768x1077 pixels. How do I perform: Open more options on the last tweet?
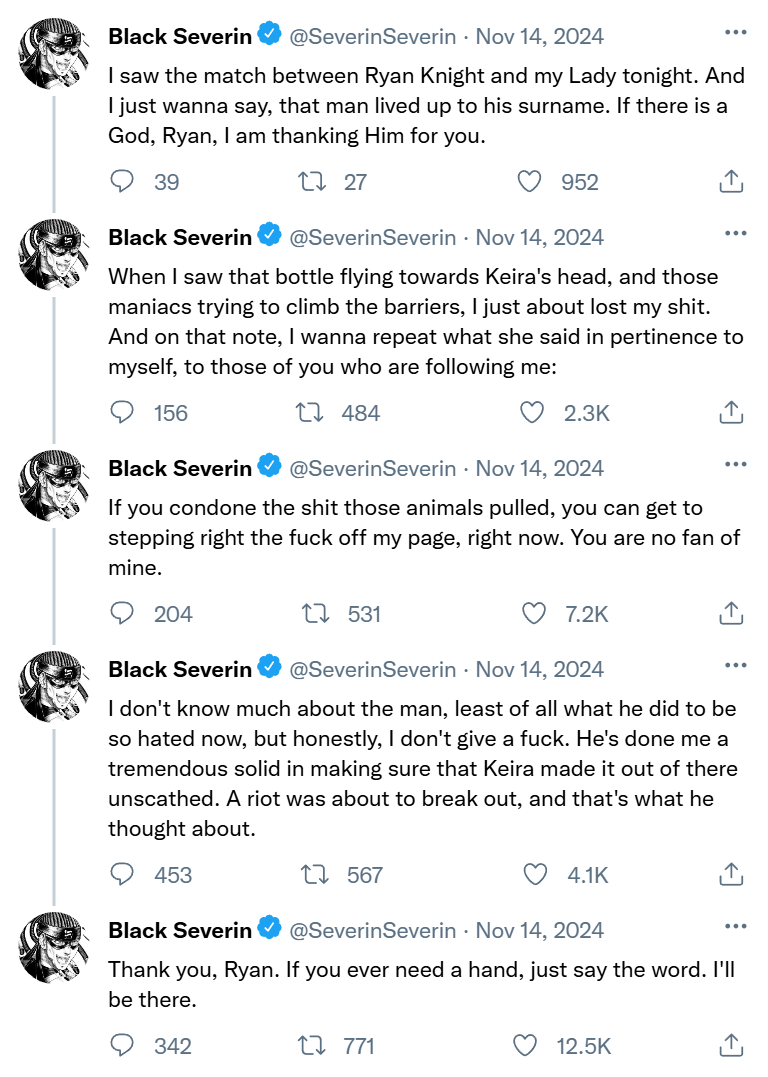[x=735, y=927]
